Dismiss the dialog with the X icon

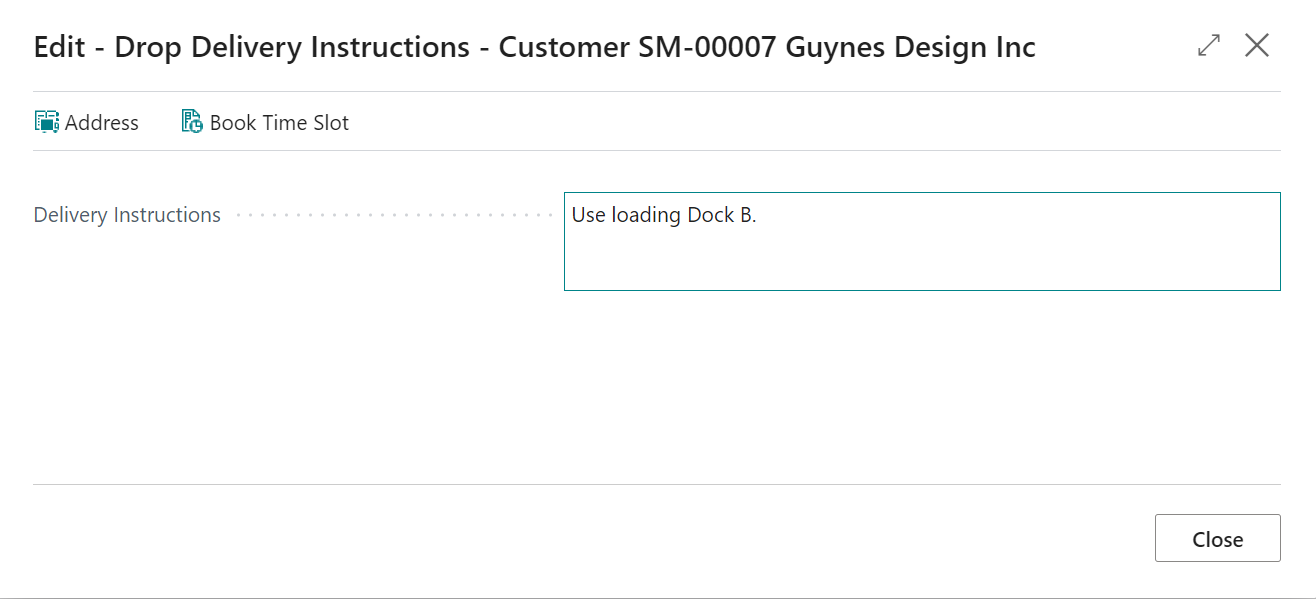(x=1257, y=45)
